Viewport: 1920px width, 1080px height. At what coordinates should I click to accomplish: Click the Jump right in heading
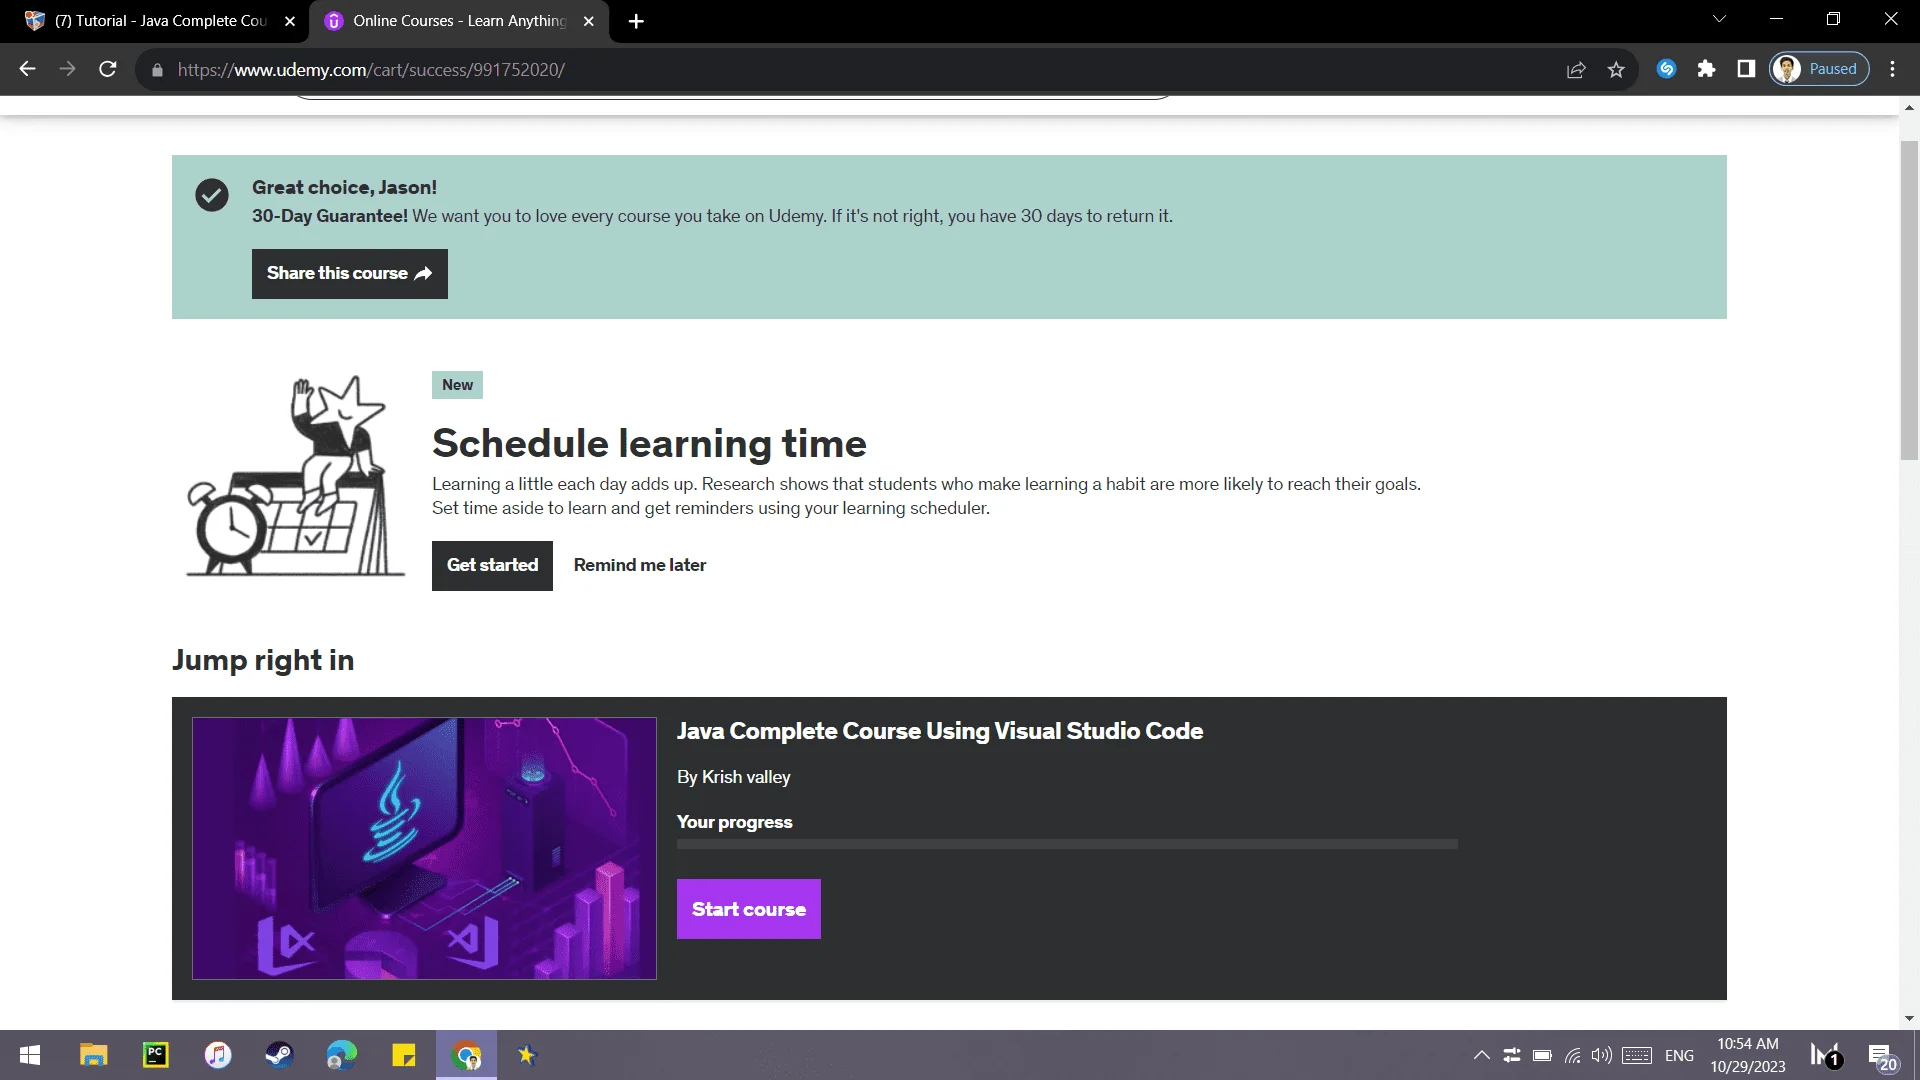(263, 660)
